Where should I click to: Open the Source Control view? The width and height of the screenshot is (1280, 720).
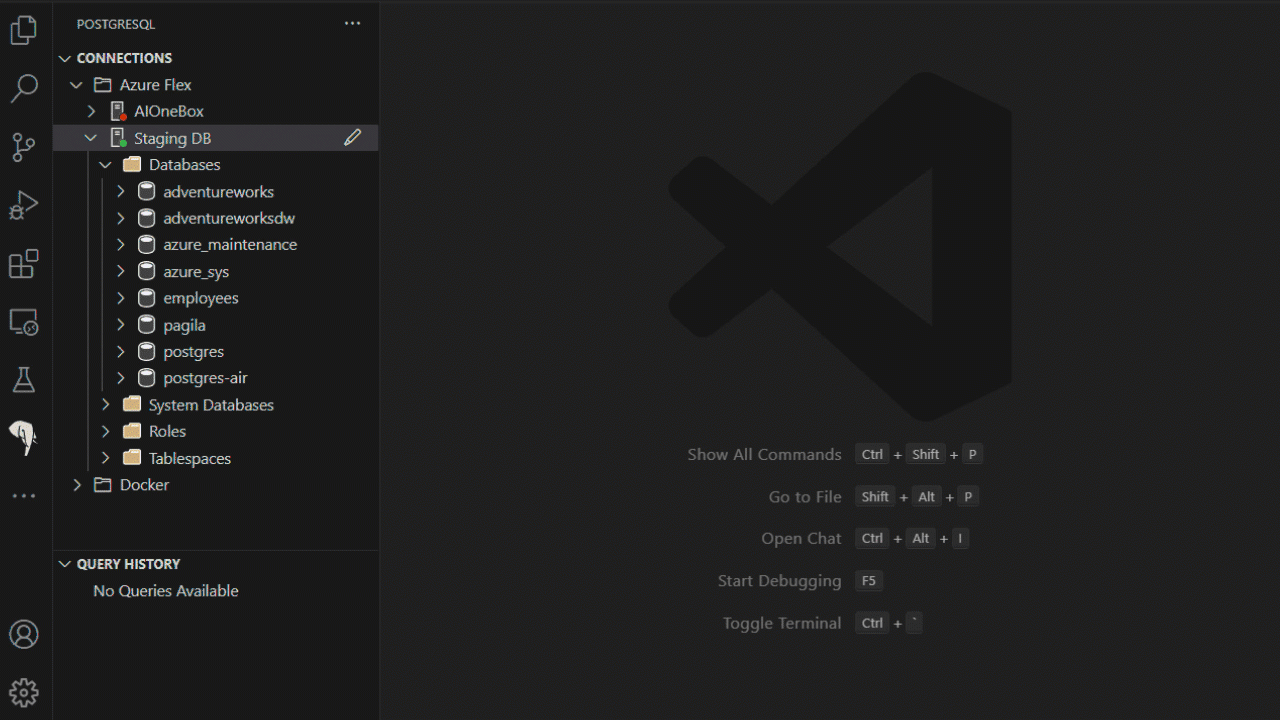(x=24, y=147)
